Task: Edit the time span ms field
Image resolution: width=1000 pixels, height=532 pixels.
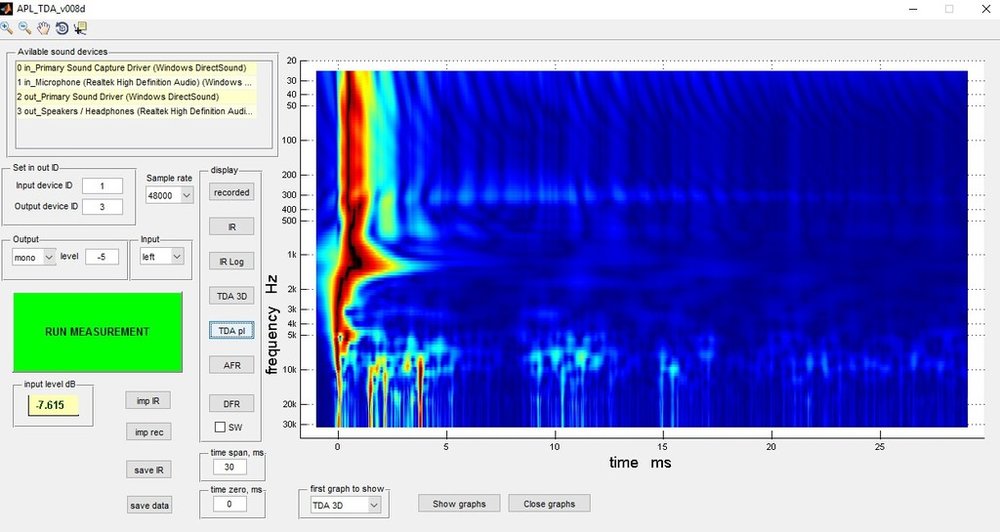Action: click(x=229, y=467)
